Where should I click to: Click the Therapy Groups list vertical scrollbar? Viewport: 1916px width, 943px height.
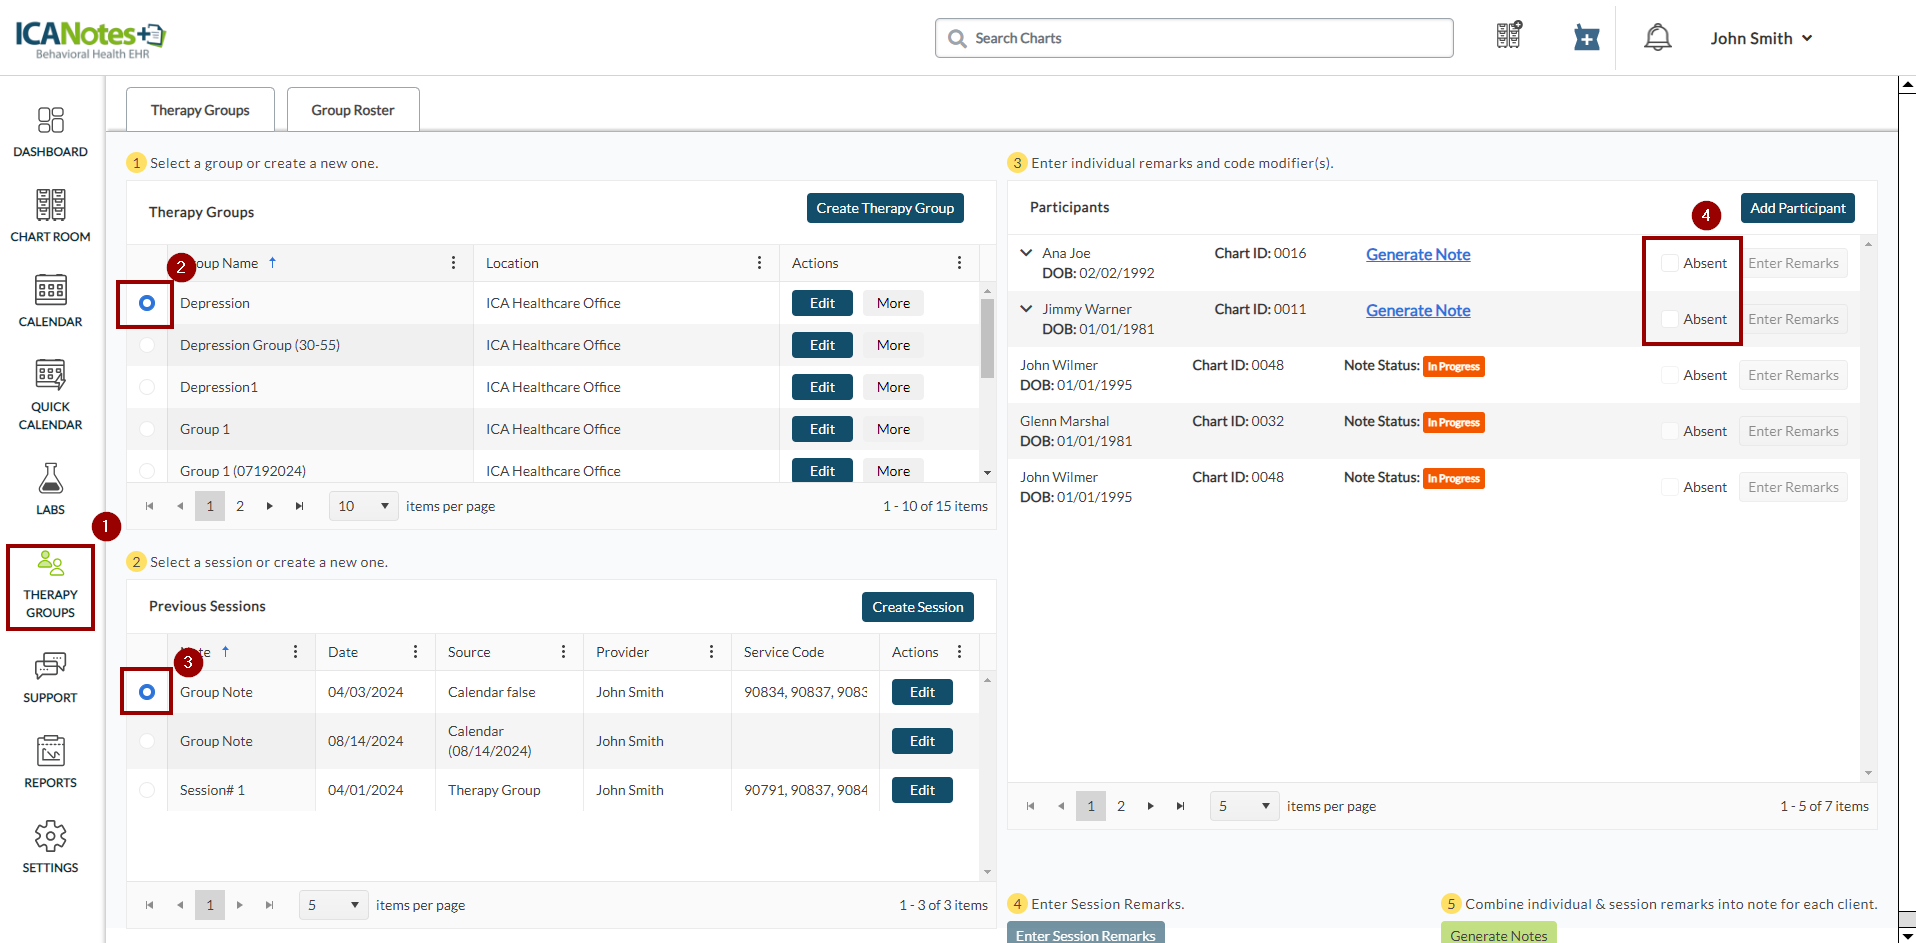[x=987, y=340]
